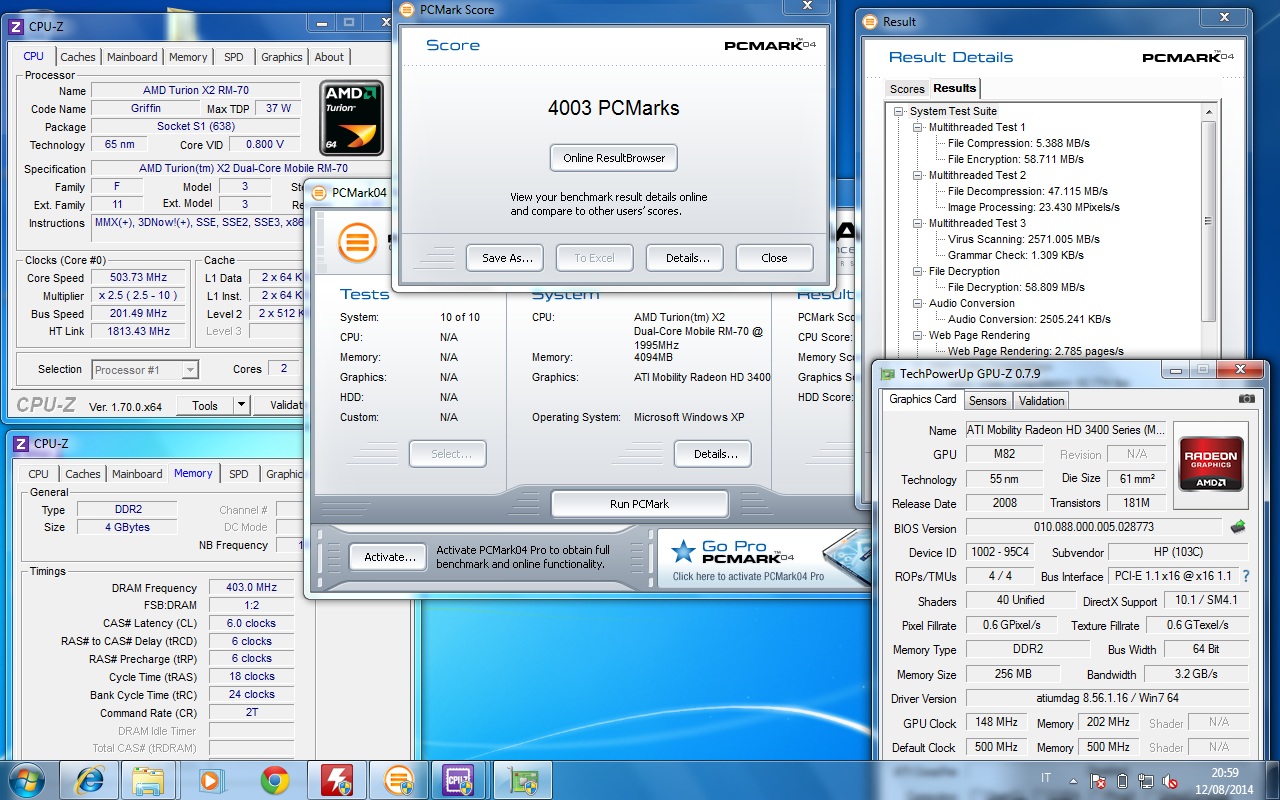The height and width of the screenshot is (800, 1280).
Task: Switch to the Caches tab in top CPU-Z
Action: (x=78, y=57)
